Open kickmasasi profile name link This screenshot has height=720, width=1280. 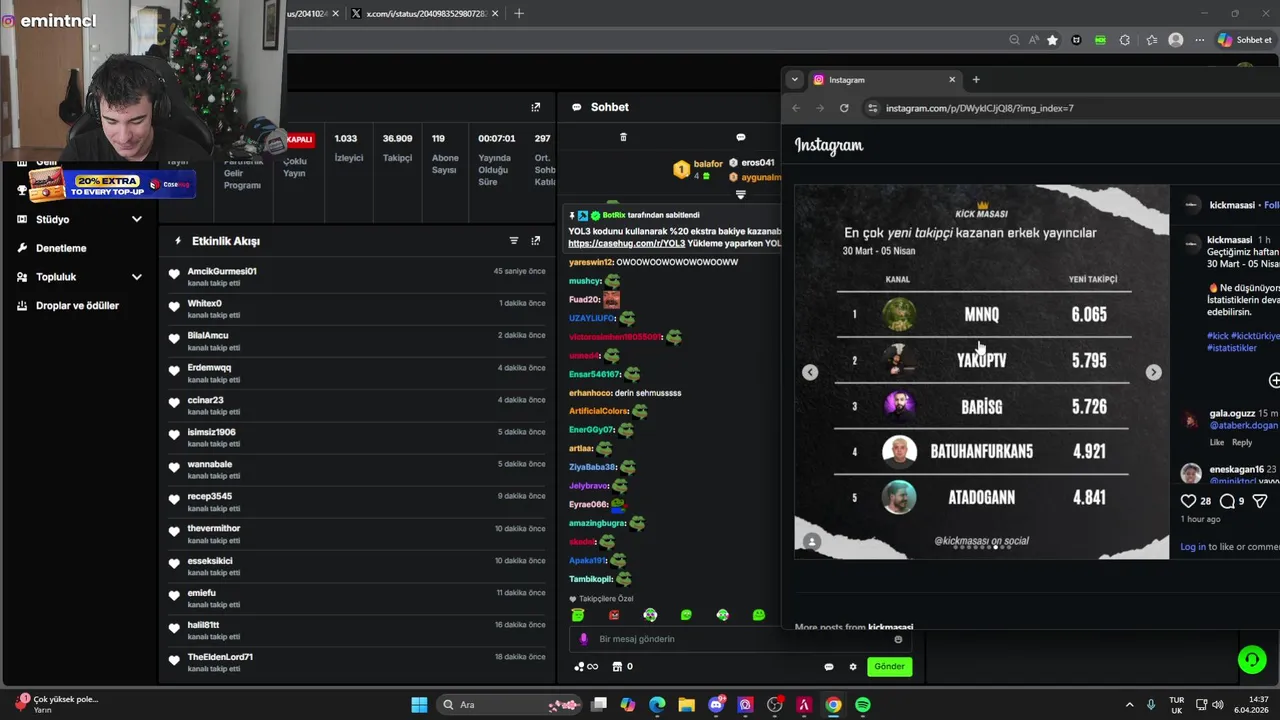(1232, 205)
